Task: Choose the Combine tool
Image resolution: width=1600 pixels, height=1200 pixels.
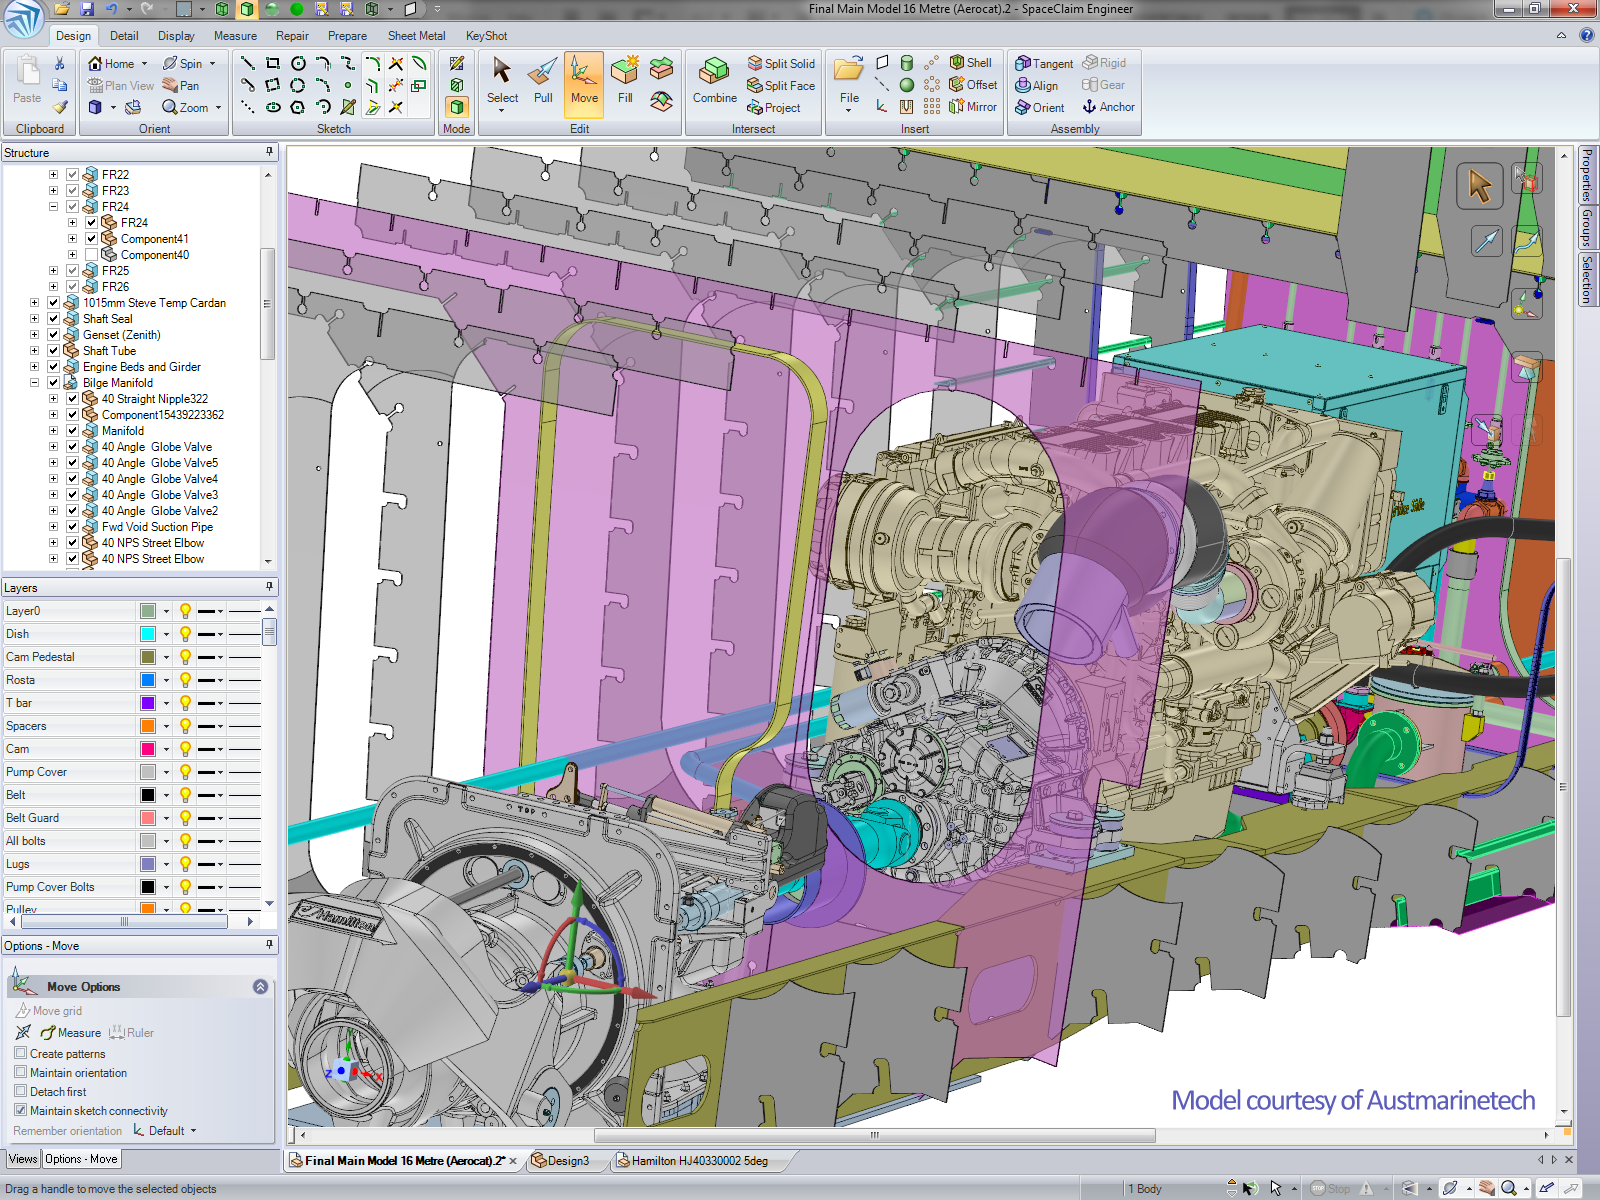Action: (714, 80)
